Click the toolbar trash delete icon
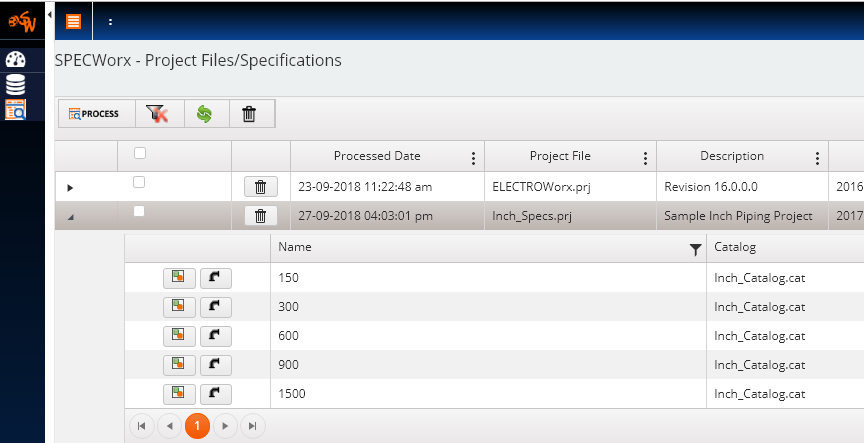Image resolution: width=864 pixels, height=443 pixels. (250, 114)
